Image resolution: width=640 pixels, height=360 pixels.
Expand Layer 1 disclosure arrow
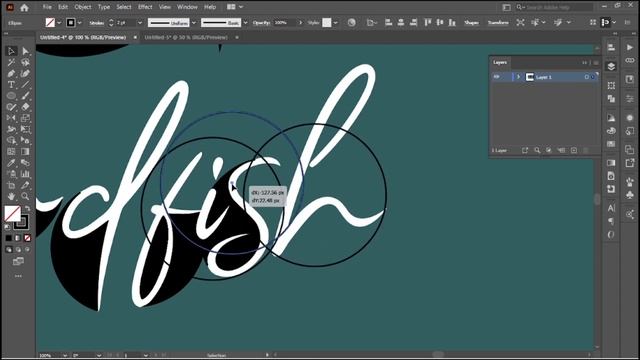click(518, 77)
